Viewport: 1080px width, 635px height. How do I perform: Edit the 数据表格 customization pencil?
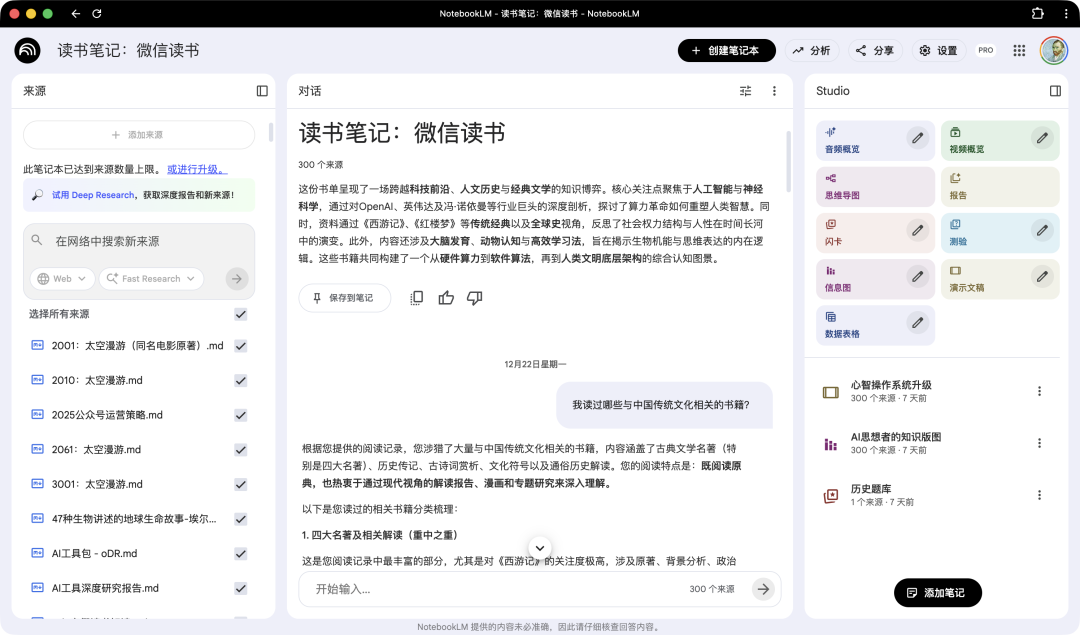click(x=917, y=322)
